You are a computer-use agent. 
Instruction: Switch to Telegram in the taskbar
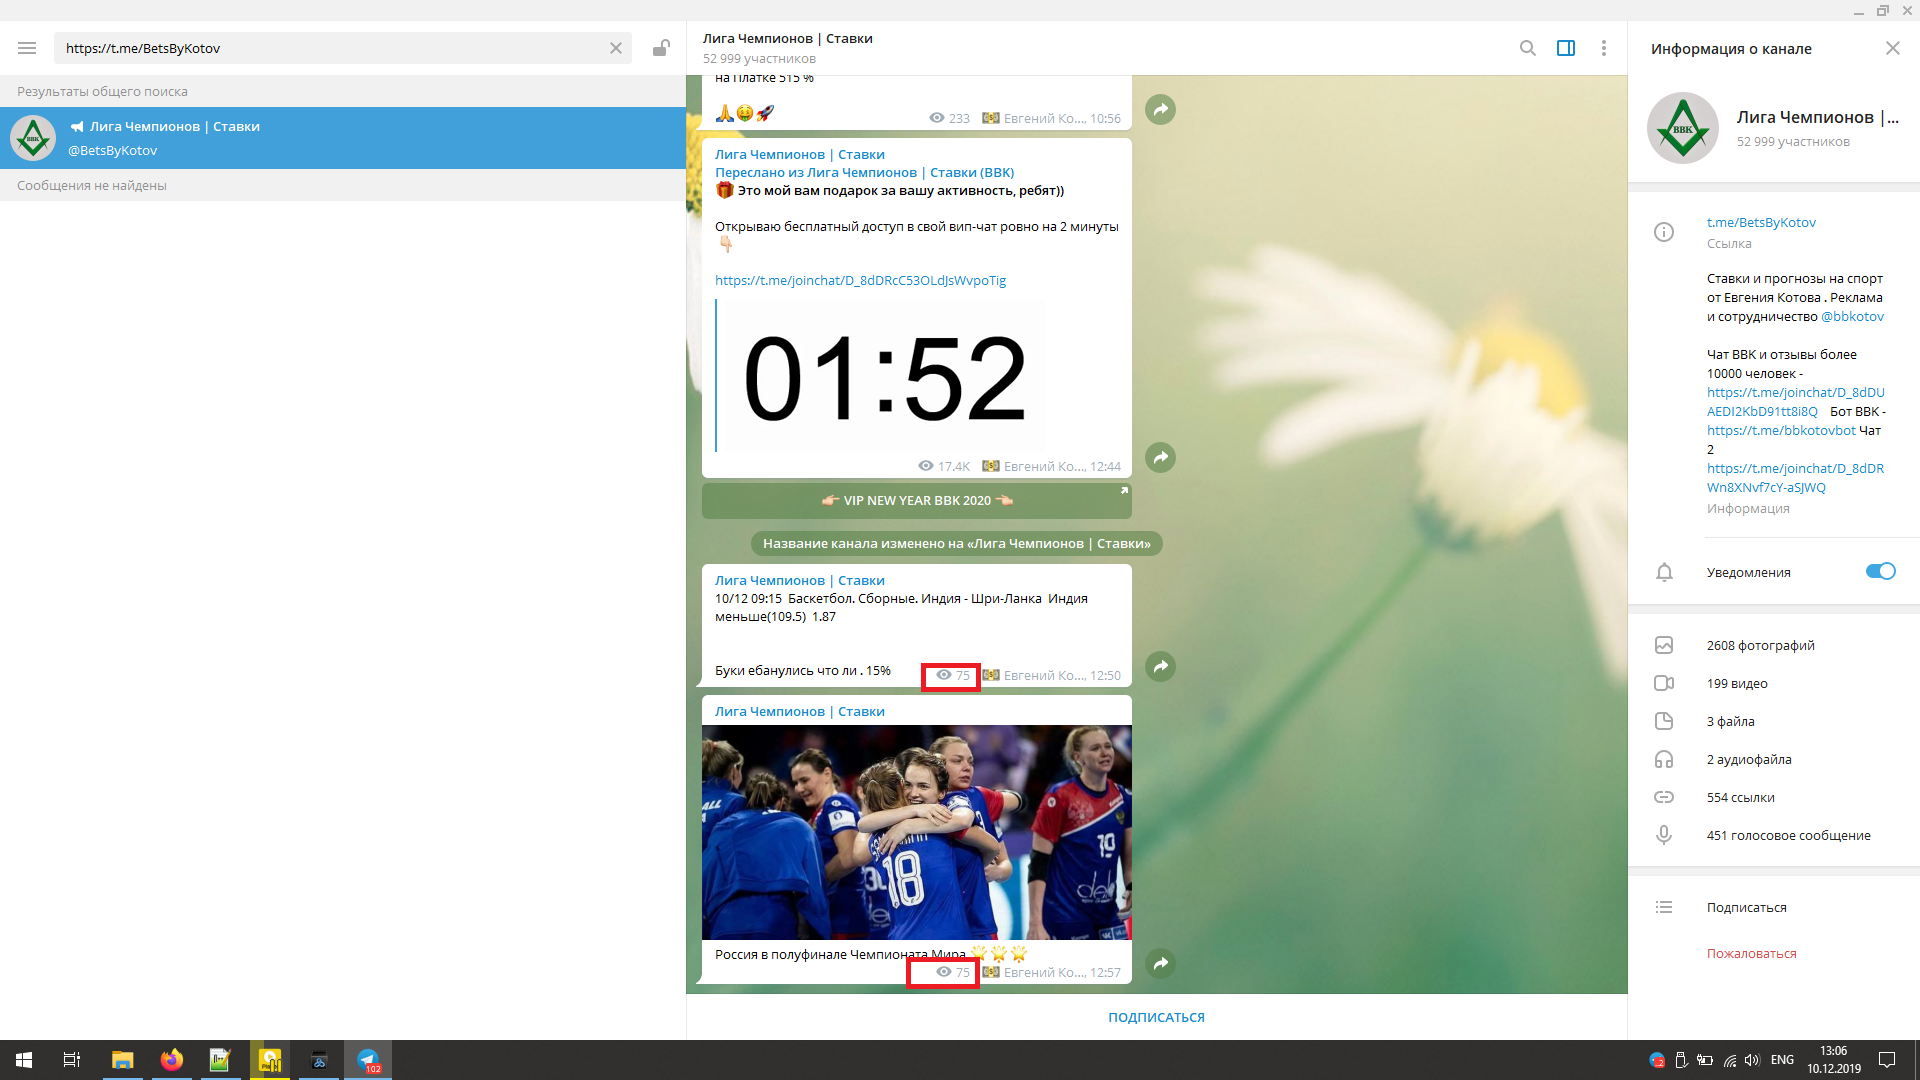coord(368,1060)
